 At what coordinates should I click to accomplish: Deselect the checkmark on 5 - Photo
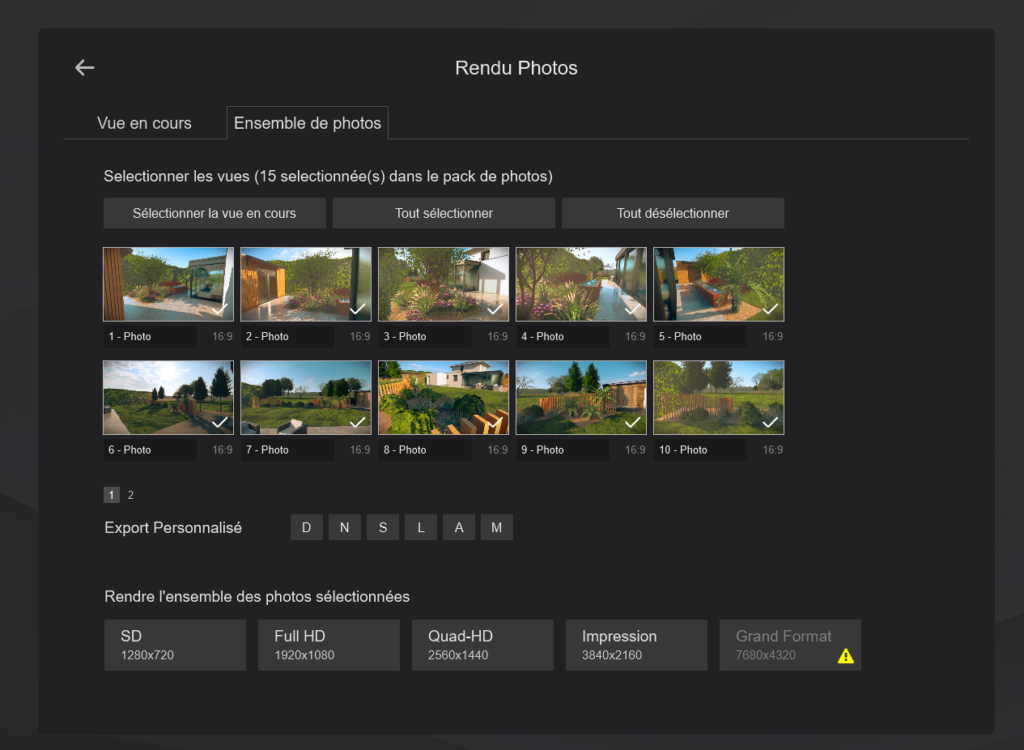[770, 309]
